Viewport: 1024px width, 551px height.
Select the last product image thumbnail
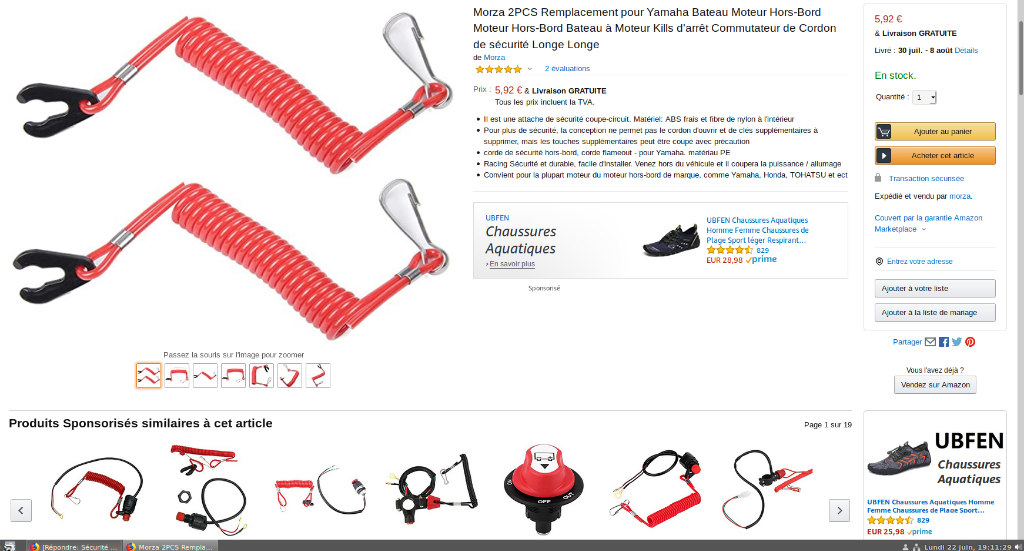[x=318, y=376]
